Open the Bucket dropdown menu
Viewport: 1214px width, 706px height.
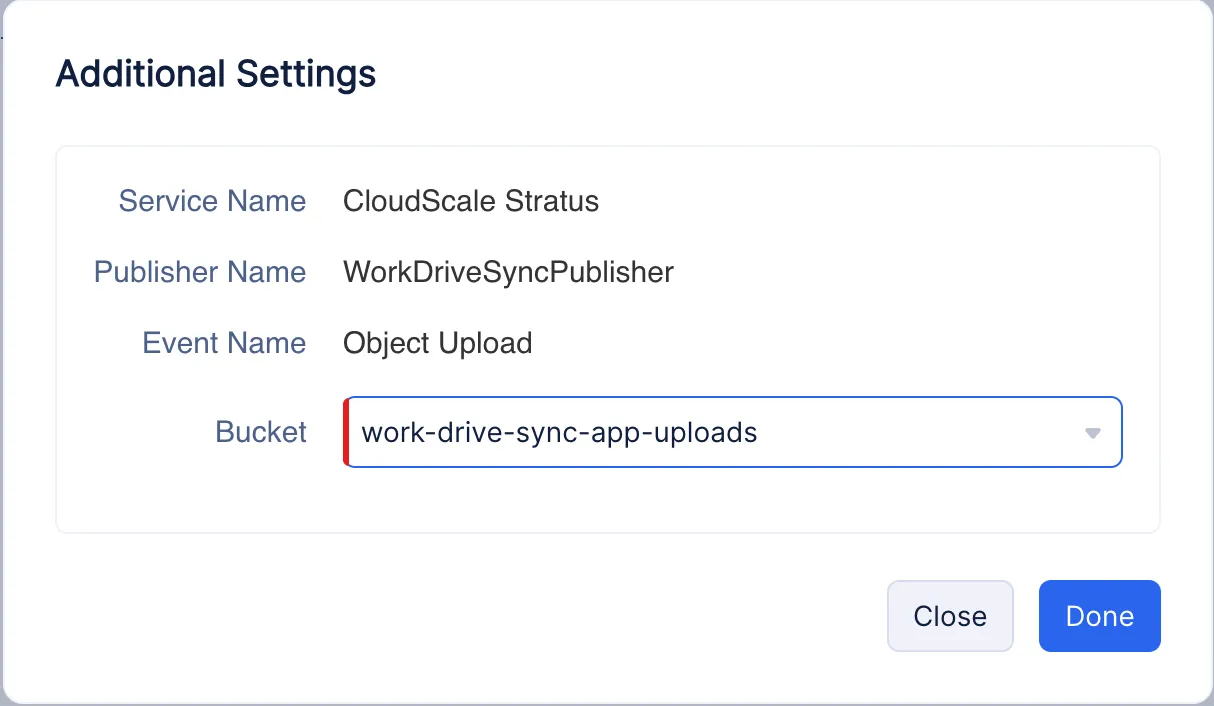(x=733, y=432)
